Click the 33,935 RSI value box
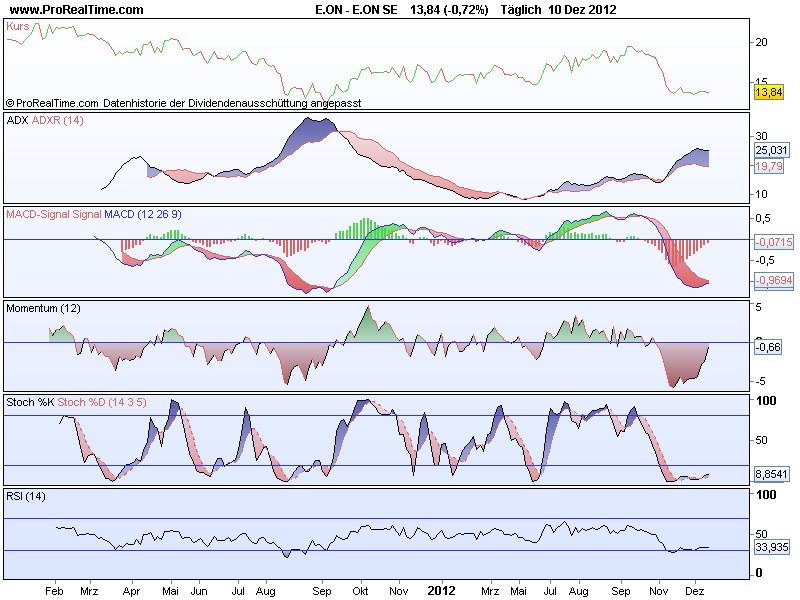800x600 pixels. coord(771,547)
